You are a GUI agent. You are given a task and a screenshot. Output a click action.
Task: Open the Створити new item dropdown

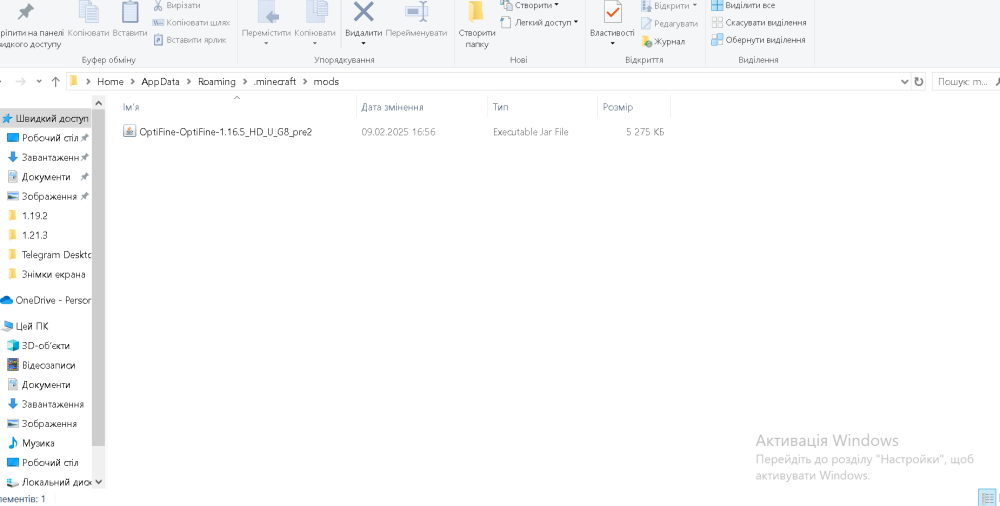(x=530, y=5)
